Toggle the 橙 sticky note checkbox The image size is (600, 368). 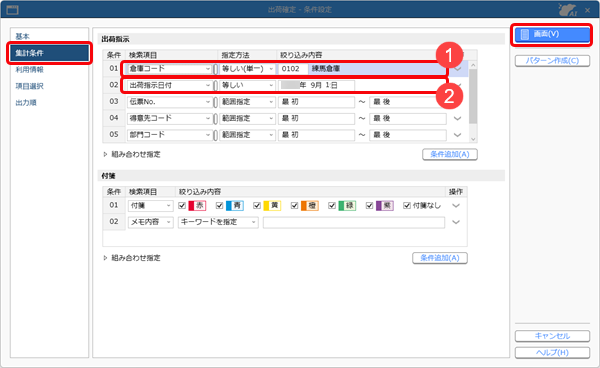(295, 206)
